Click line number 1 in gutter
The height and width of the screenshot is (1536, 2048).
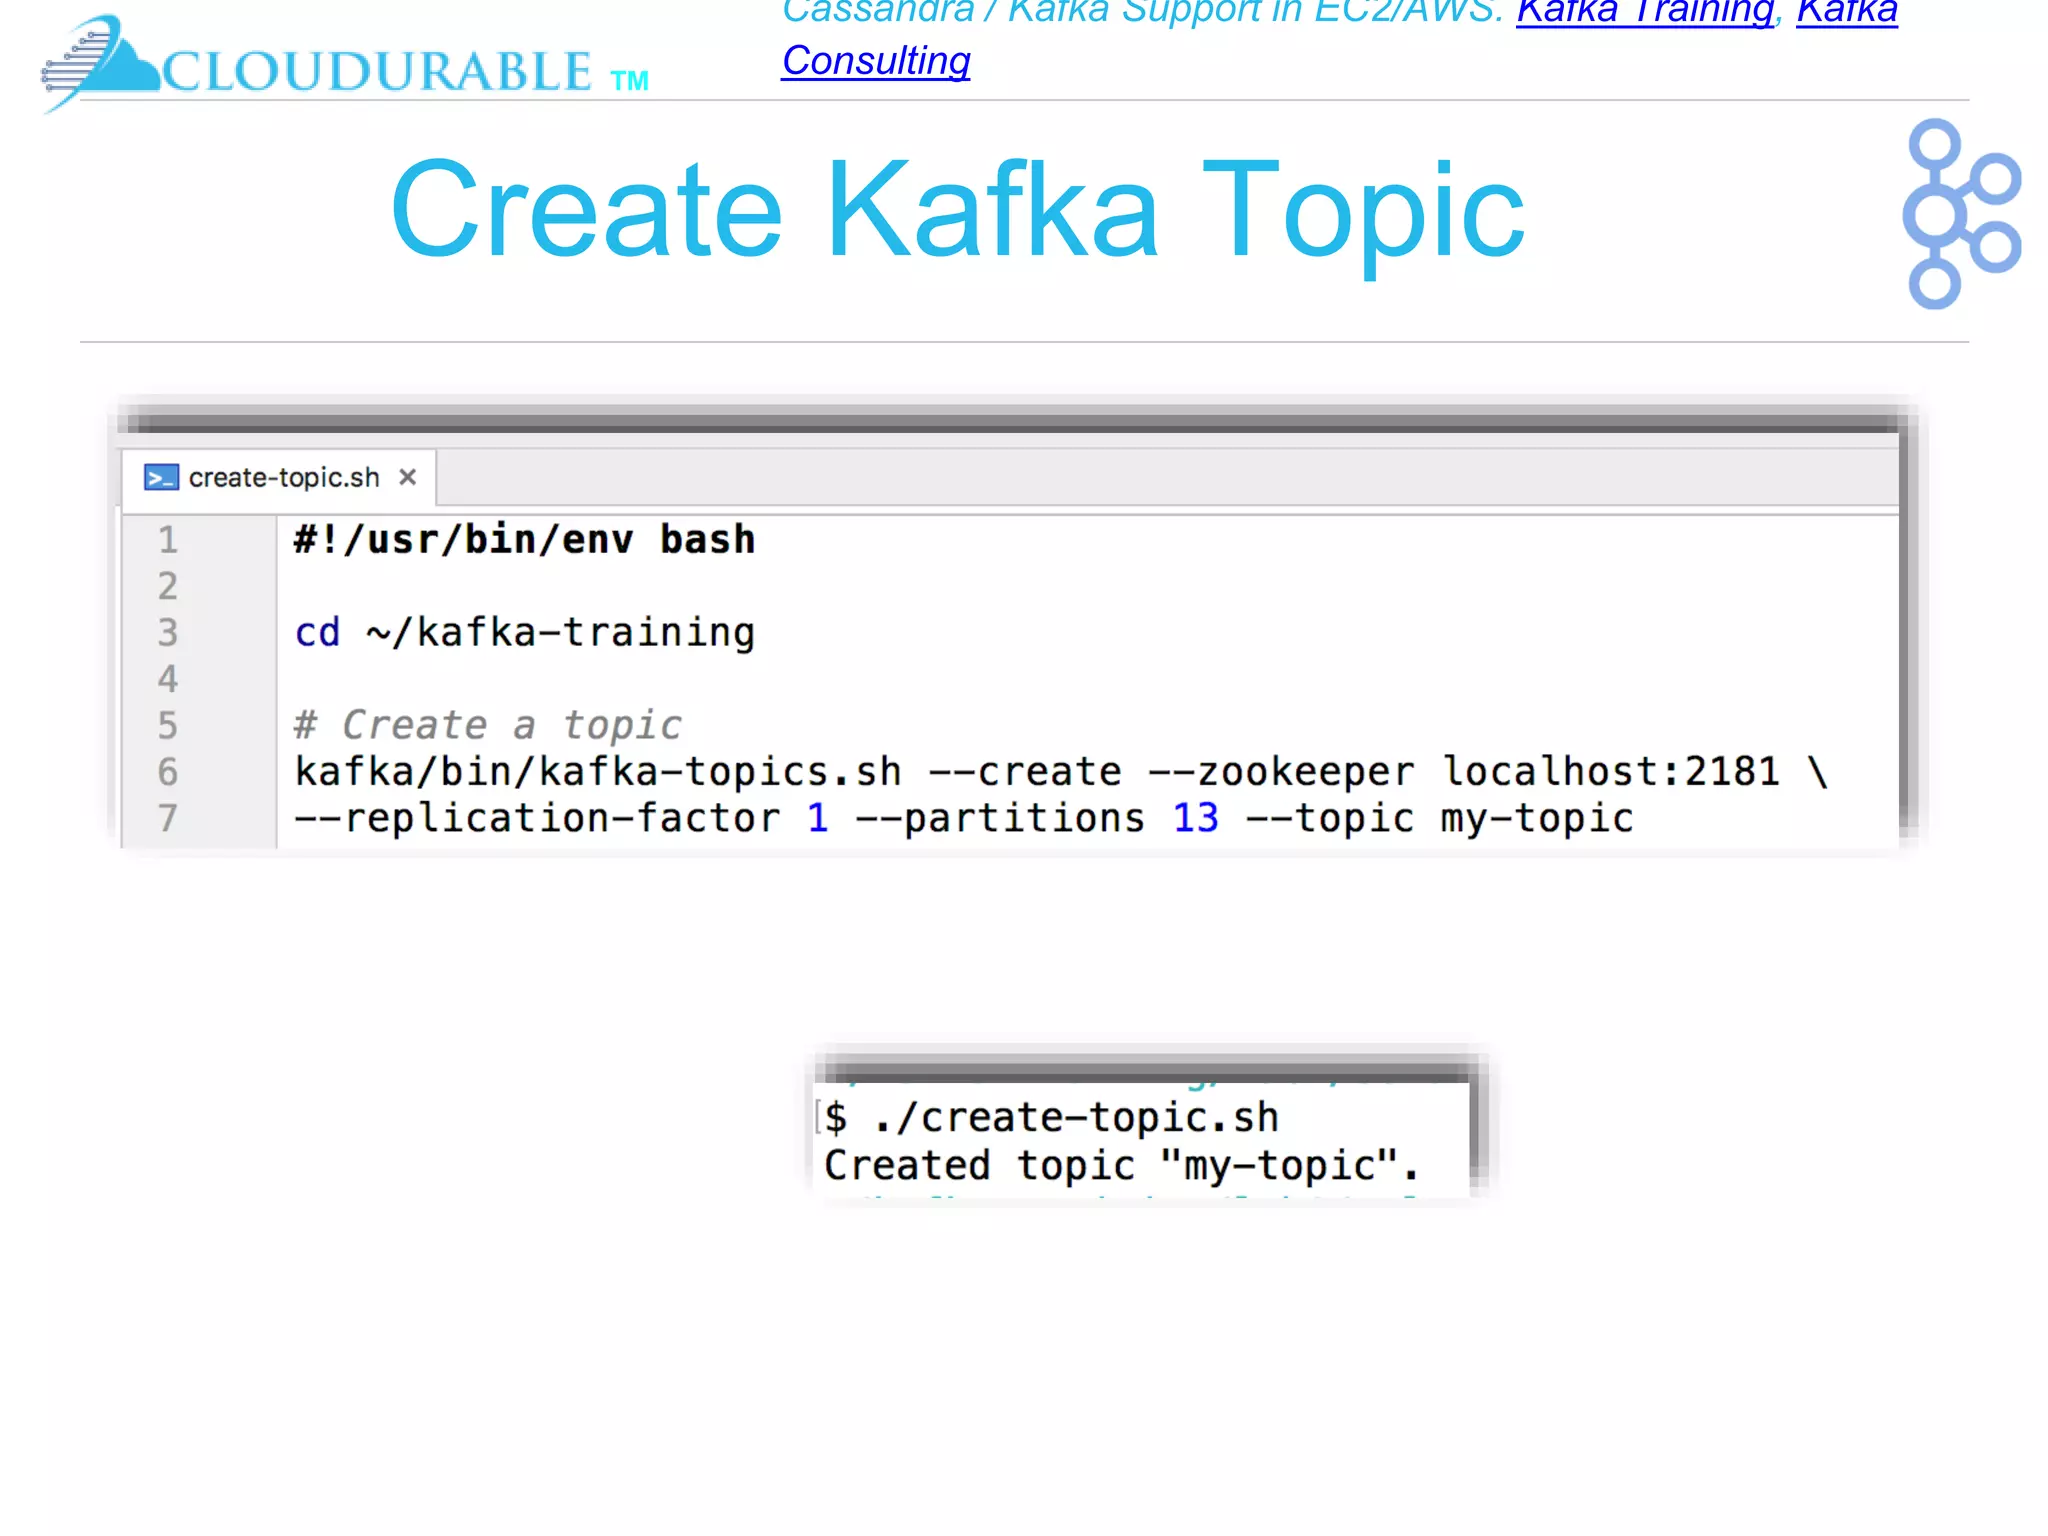pos(168,540)
